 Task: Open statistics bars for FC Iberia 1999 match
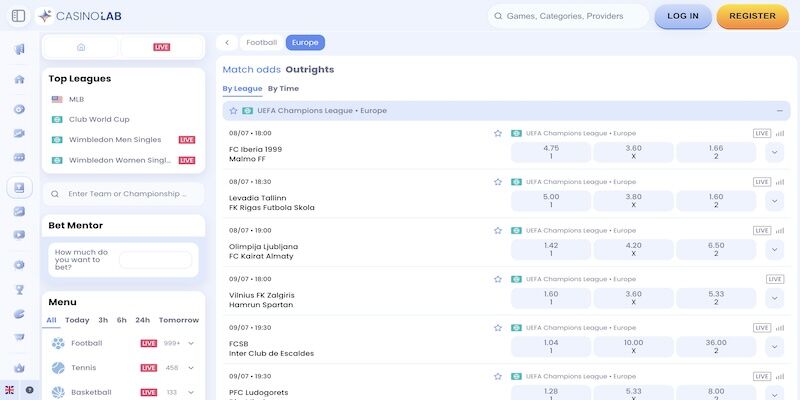780,134
